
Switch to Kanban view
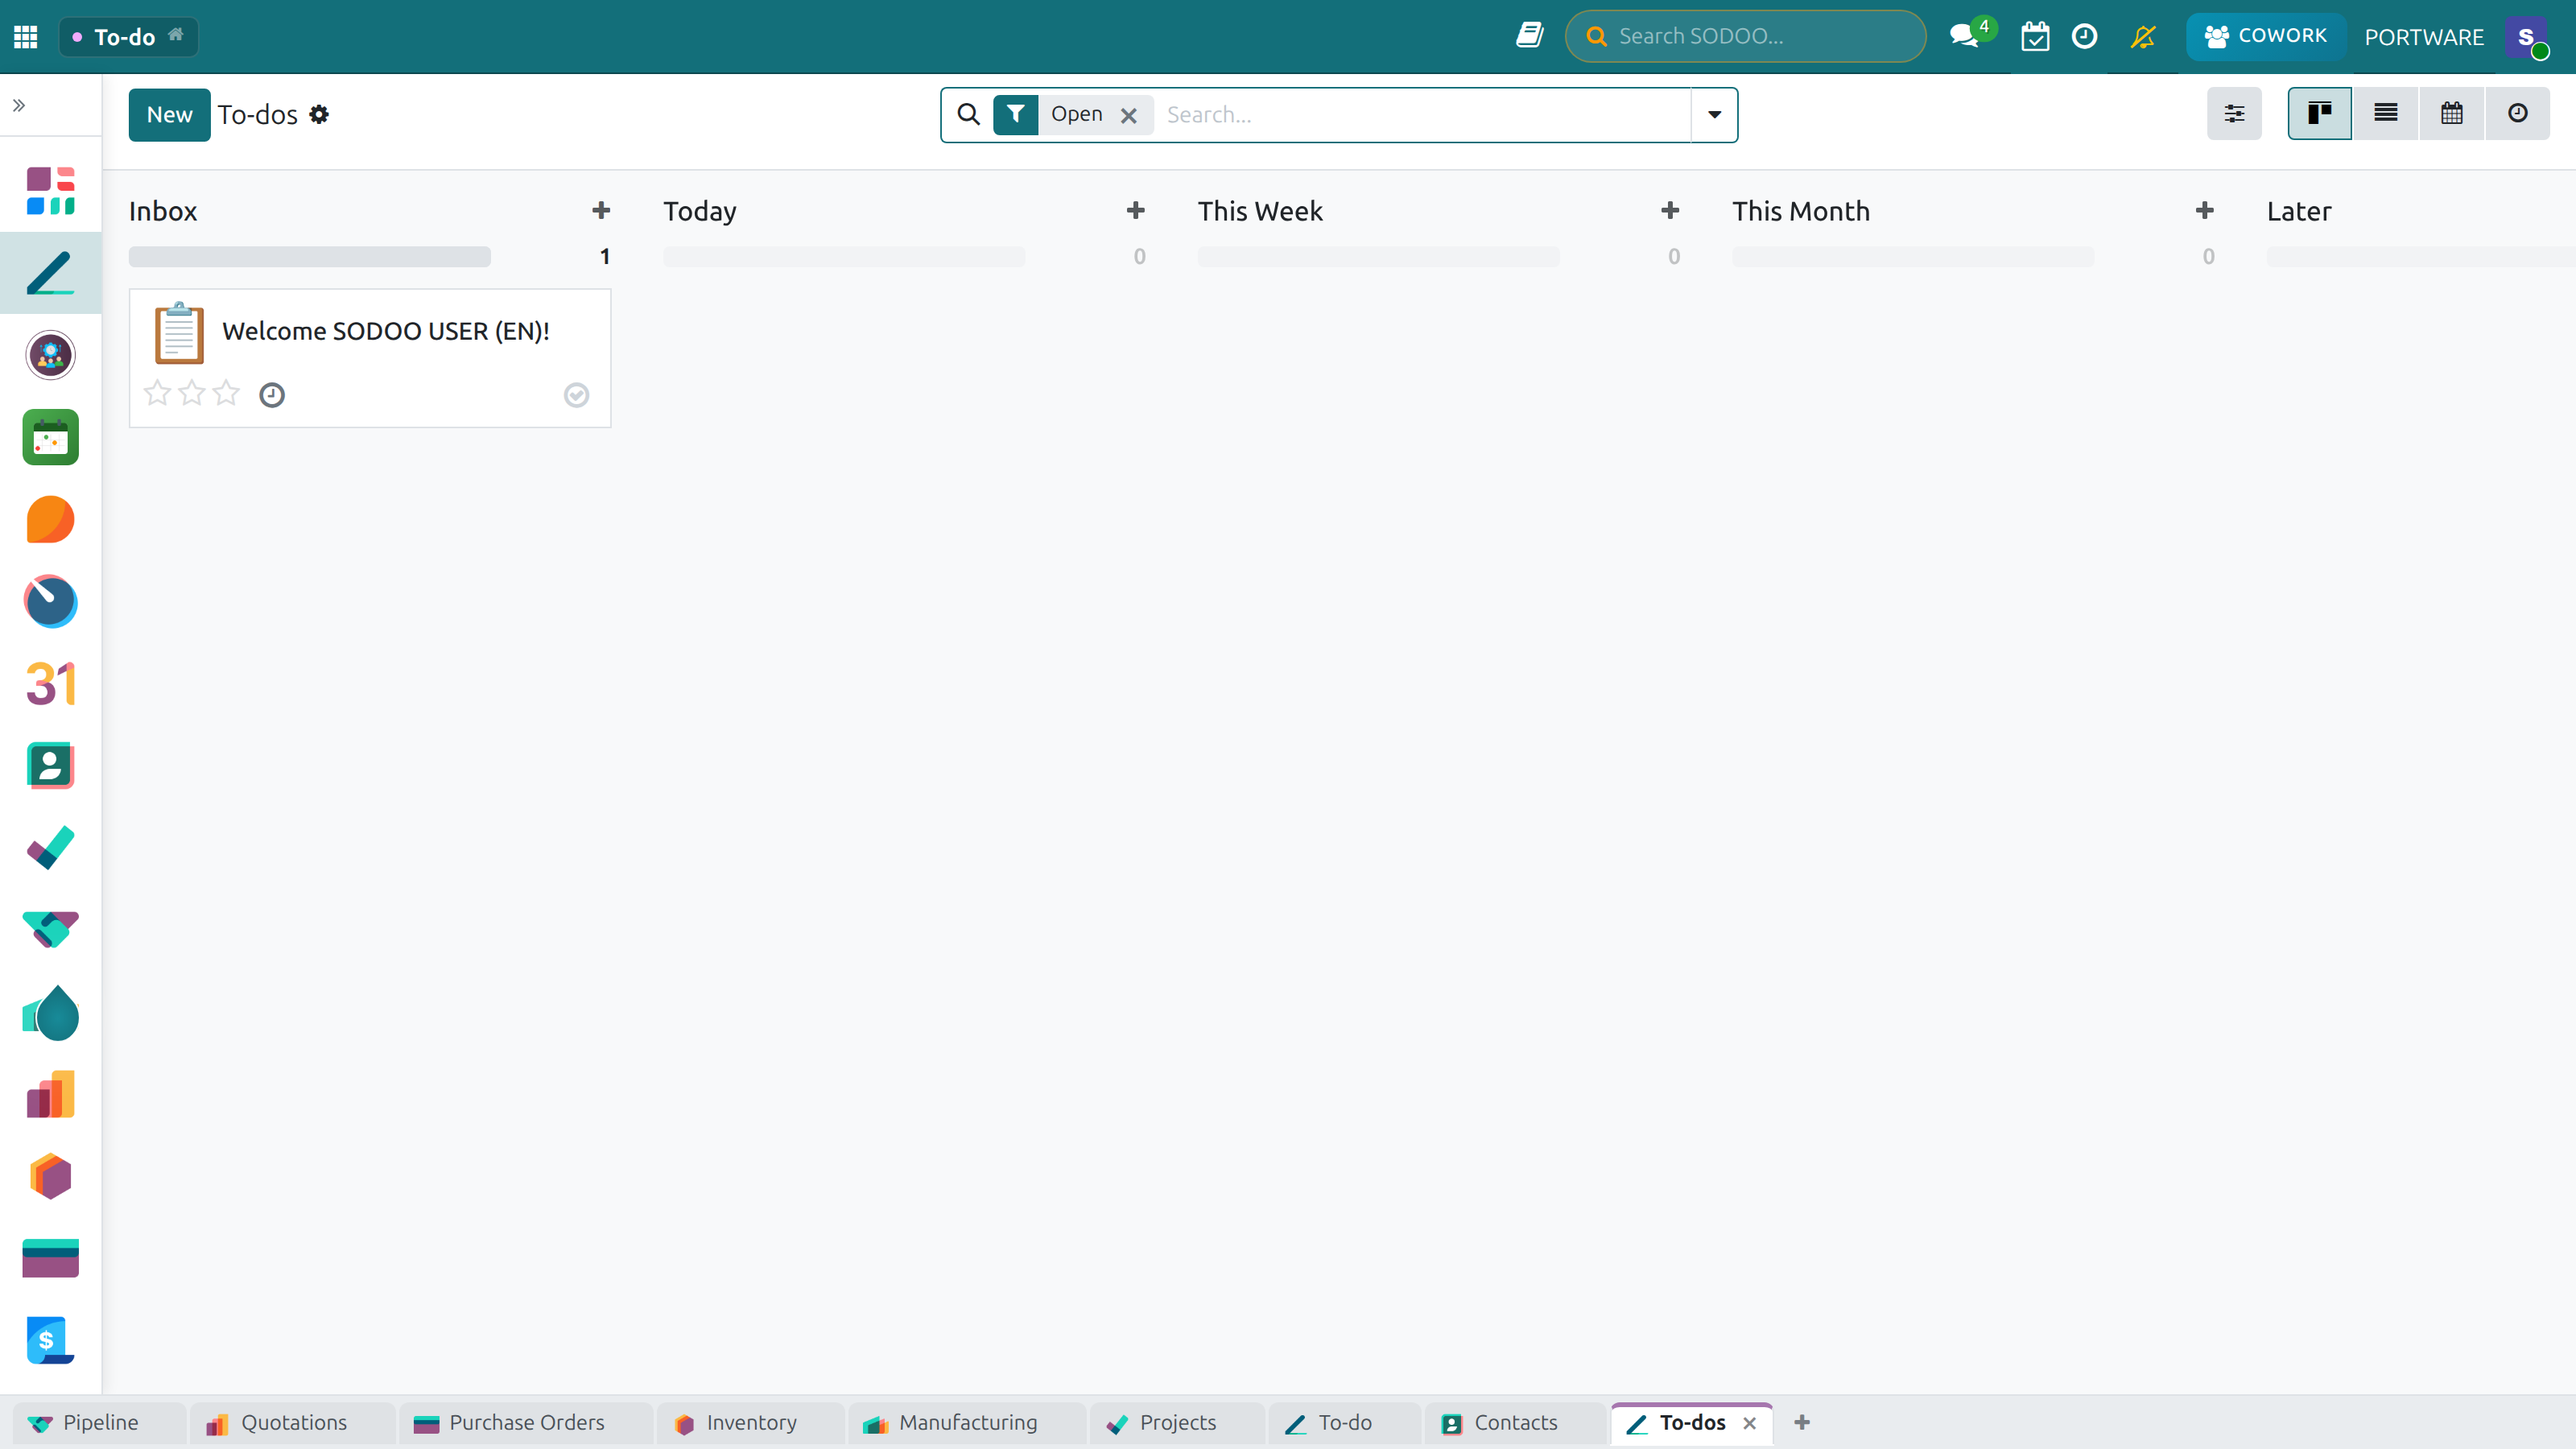point(2320,113)
